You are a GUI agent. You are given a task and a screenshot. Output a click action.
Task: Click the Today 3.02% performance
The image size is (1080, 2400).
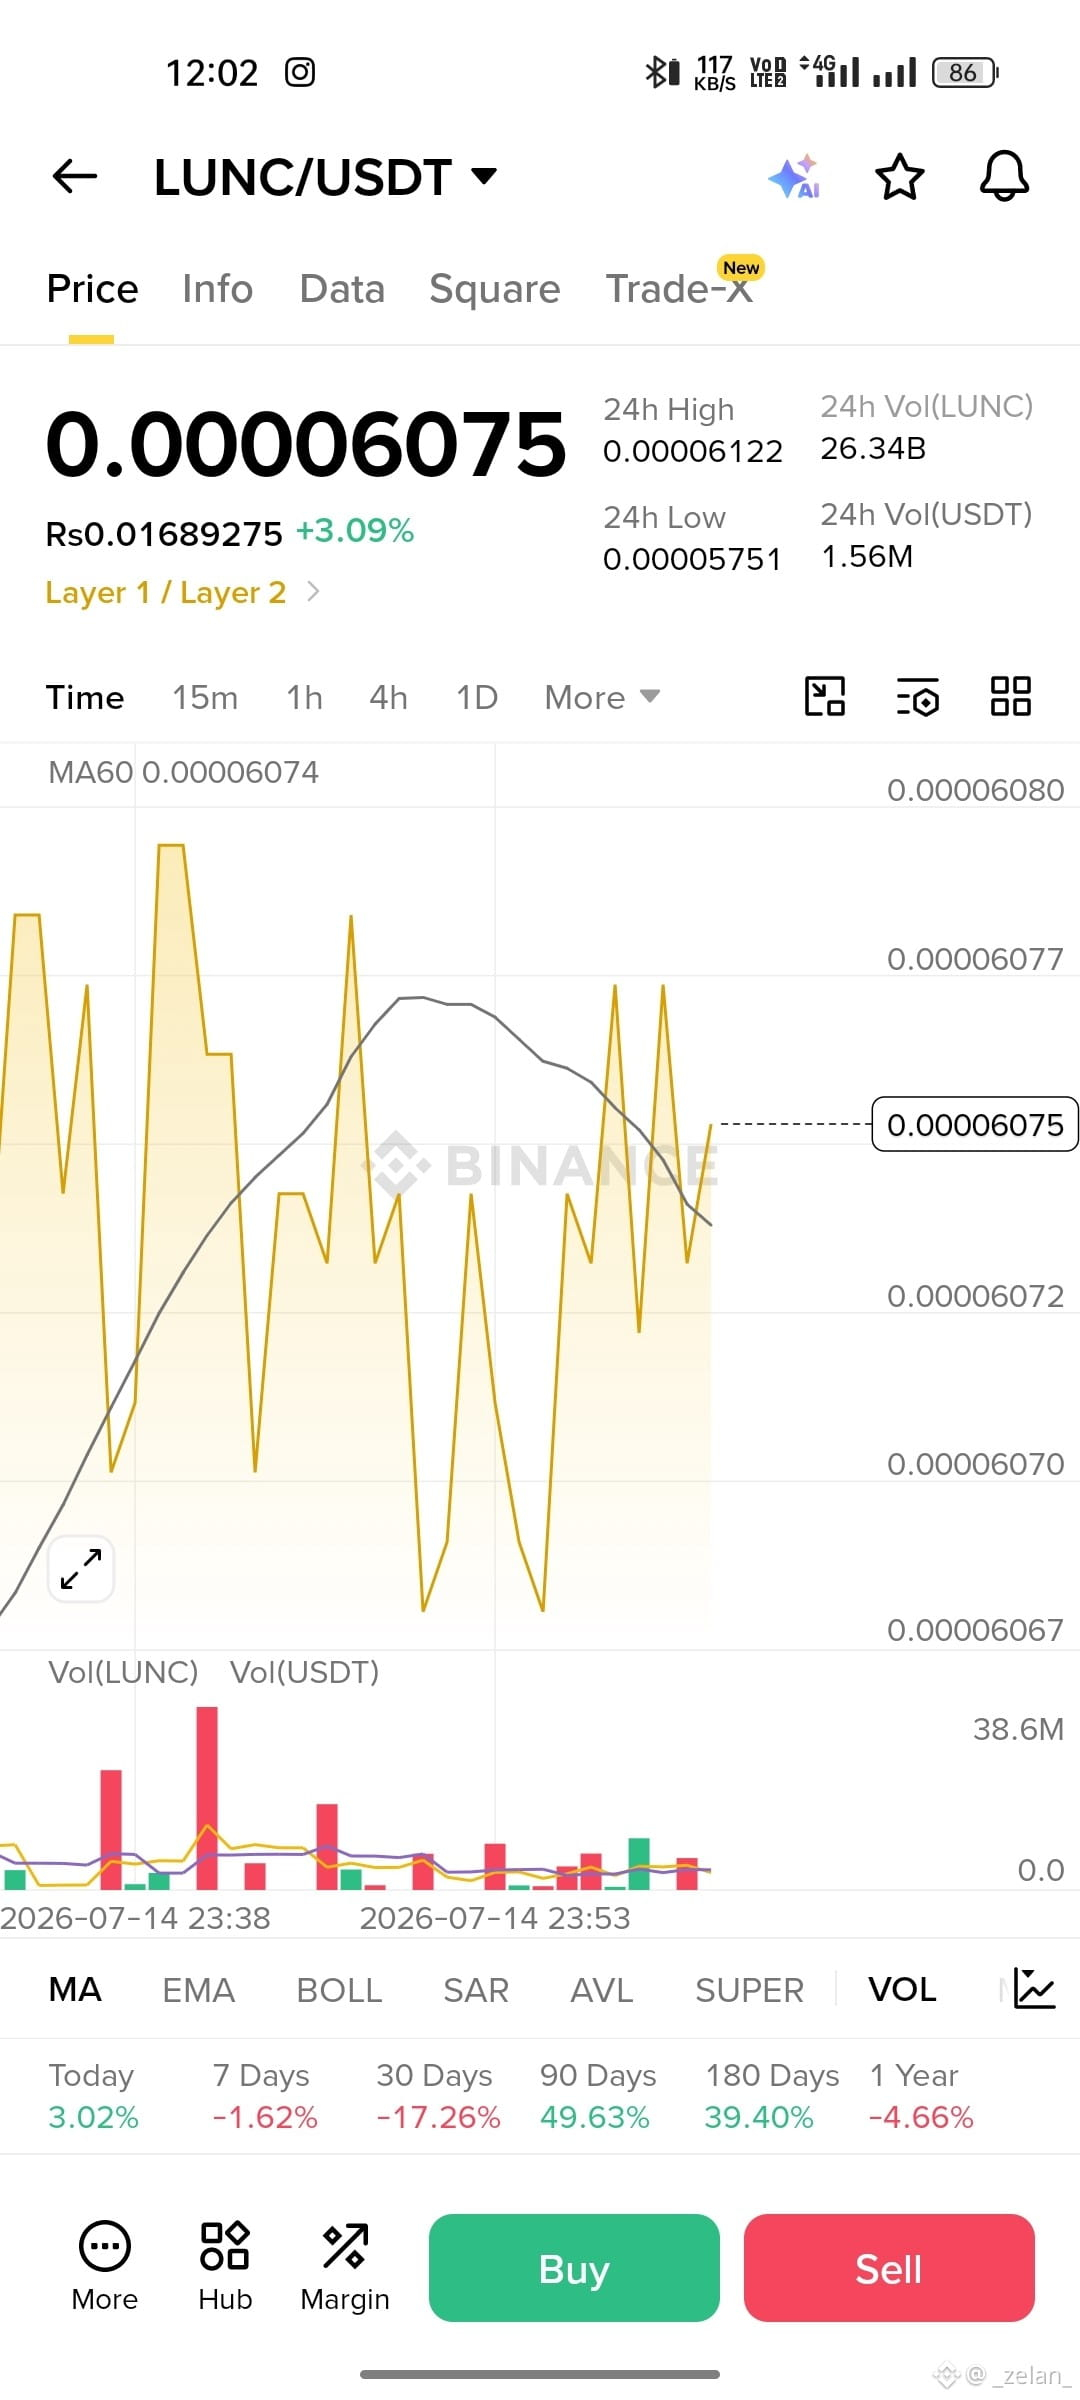93,2096
